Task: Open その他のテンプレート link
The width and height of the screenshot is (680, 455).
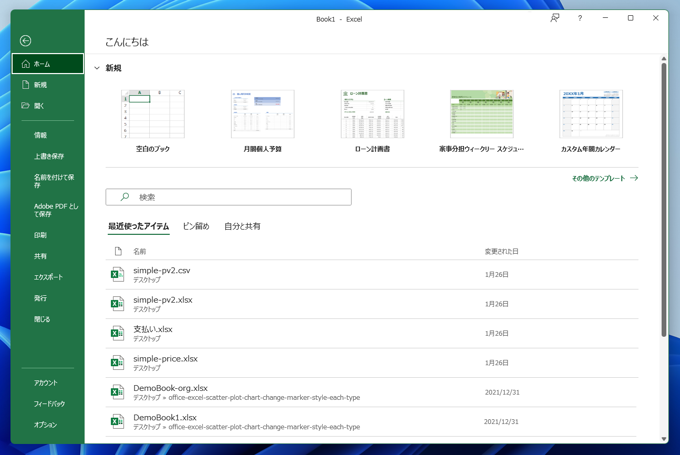Action: [x=605, y=178]
